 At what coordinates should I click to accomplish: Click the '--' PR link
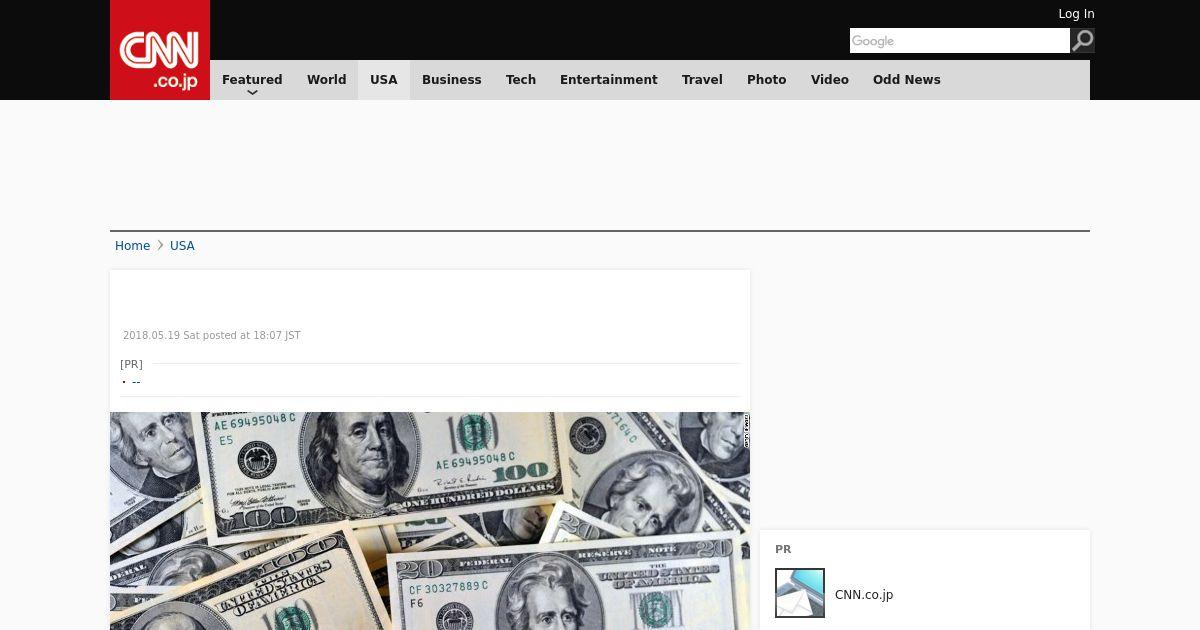pyautogui.click(x=136, y=382)
